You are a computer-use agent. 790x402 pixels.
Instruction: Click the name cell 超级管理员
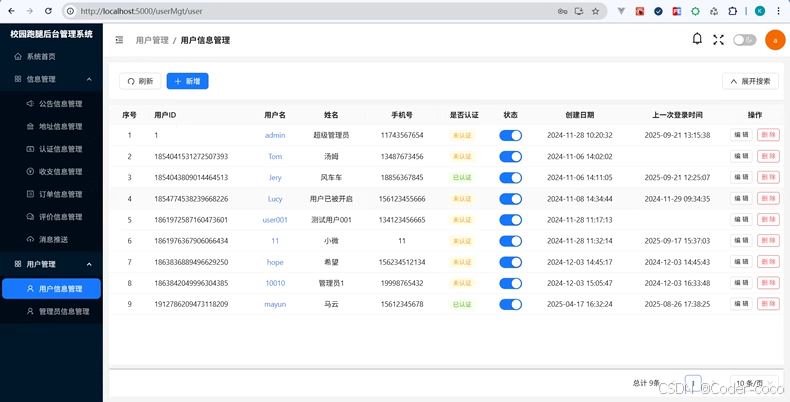click(x=331, y=135)
